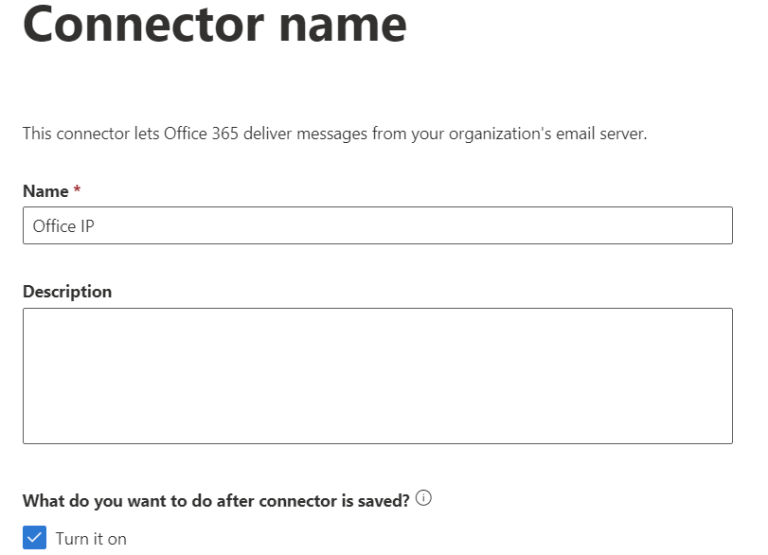Click the 'What do you want to do' question text

[215, 501]
